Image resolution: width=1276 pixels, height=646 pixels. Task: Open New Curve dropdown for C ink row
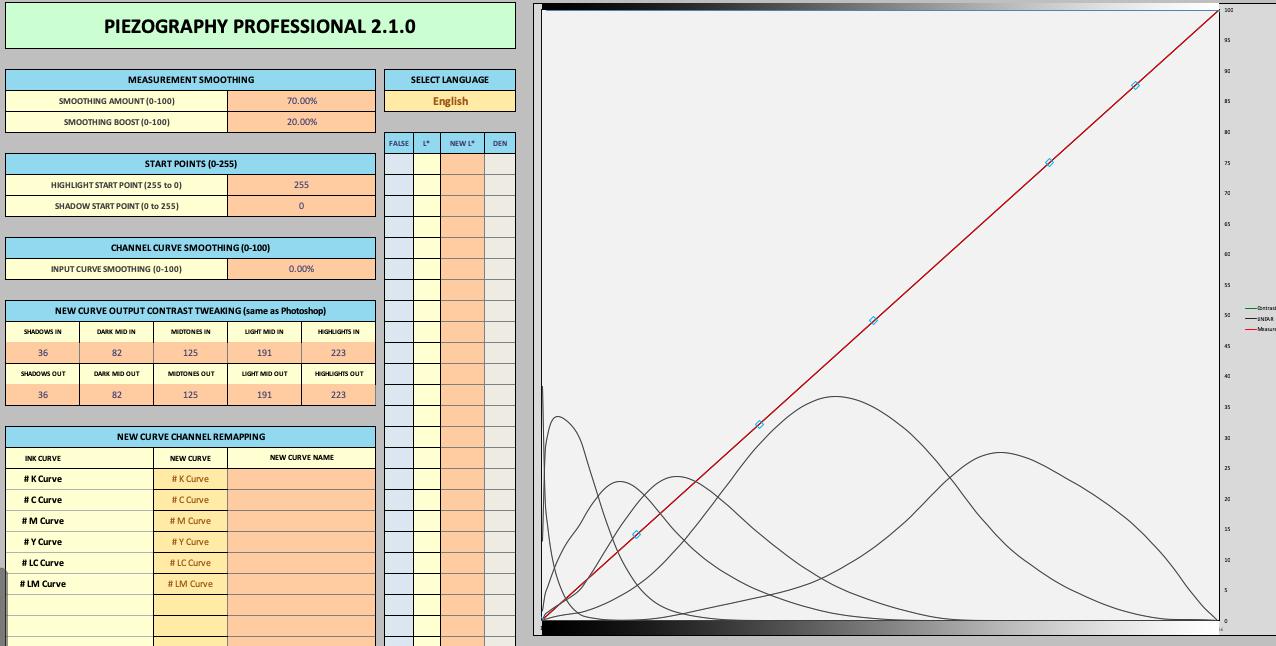(x=191, y=500)
